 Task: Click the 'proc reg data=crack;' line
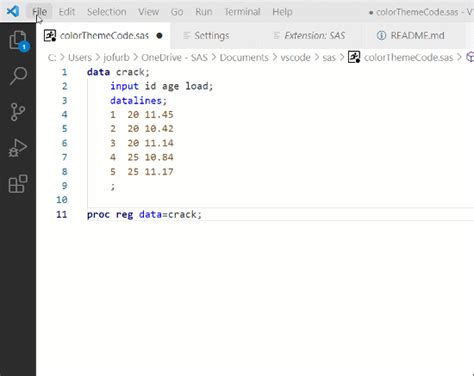[x=144, y=214]
